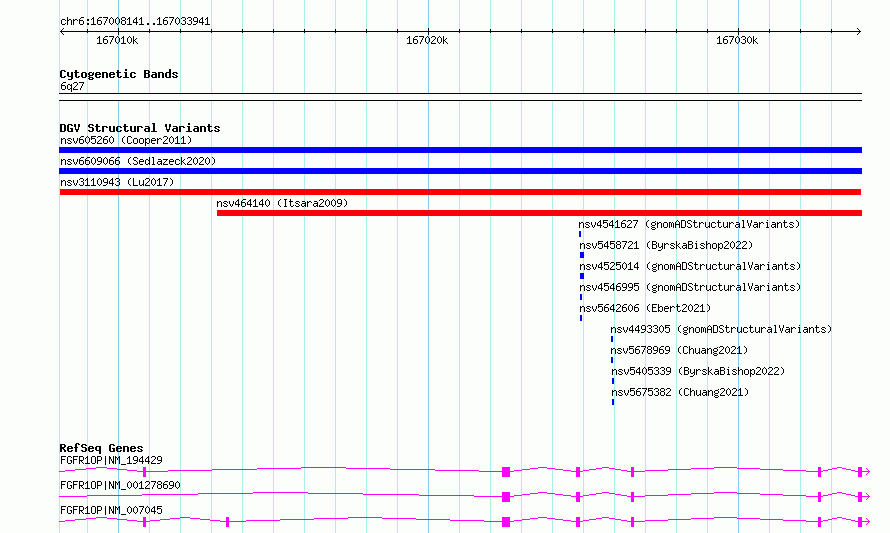The width and height of the screenshot is (890, 533).
Task: Open variant nsv5675382 (Chuang2021)
Action: (x=680, y=392)
